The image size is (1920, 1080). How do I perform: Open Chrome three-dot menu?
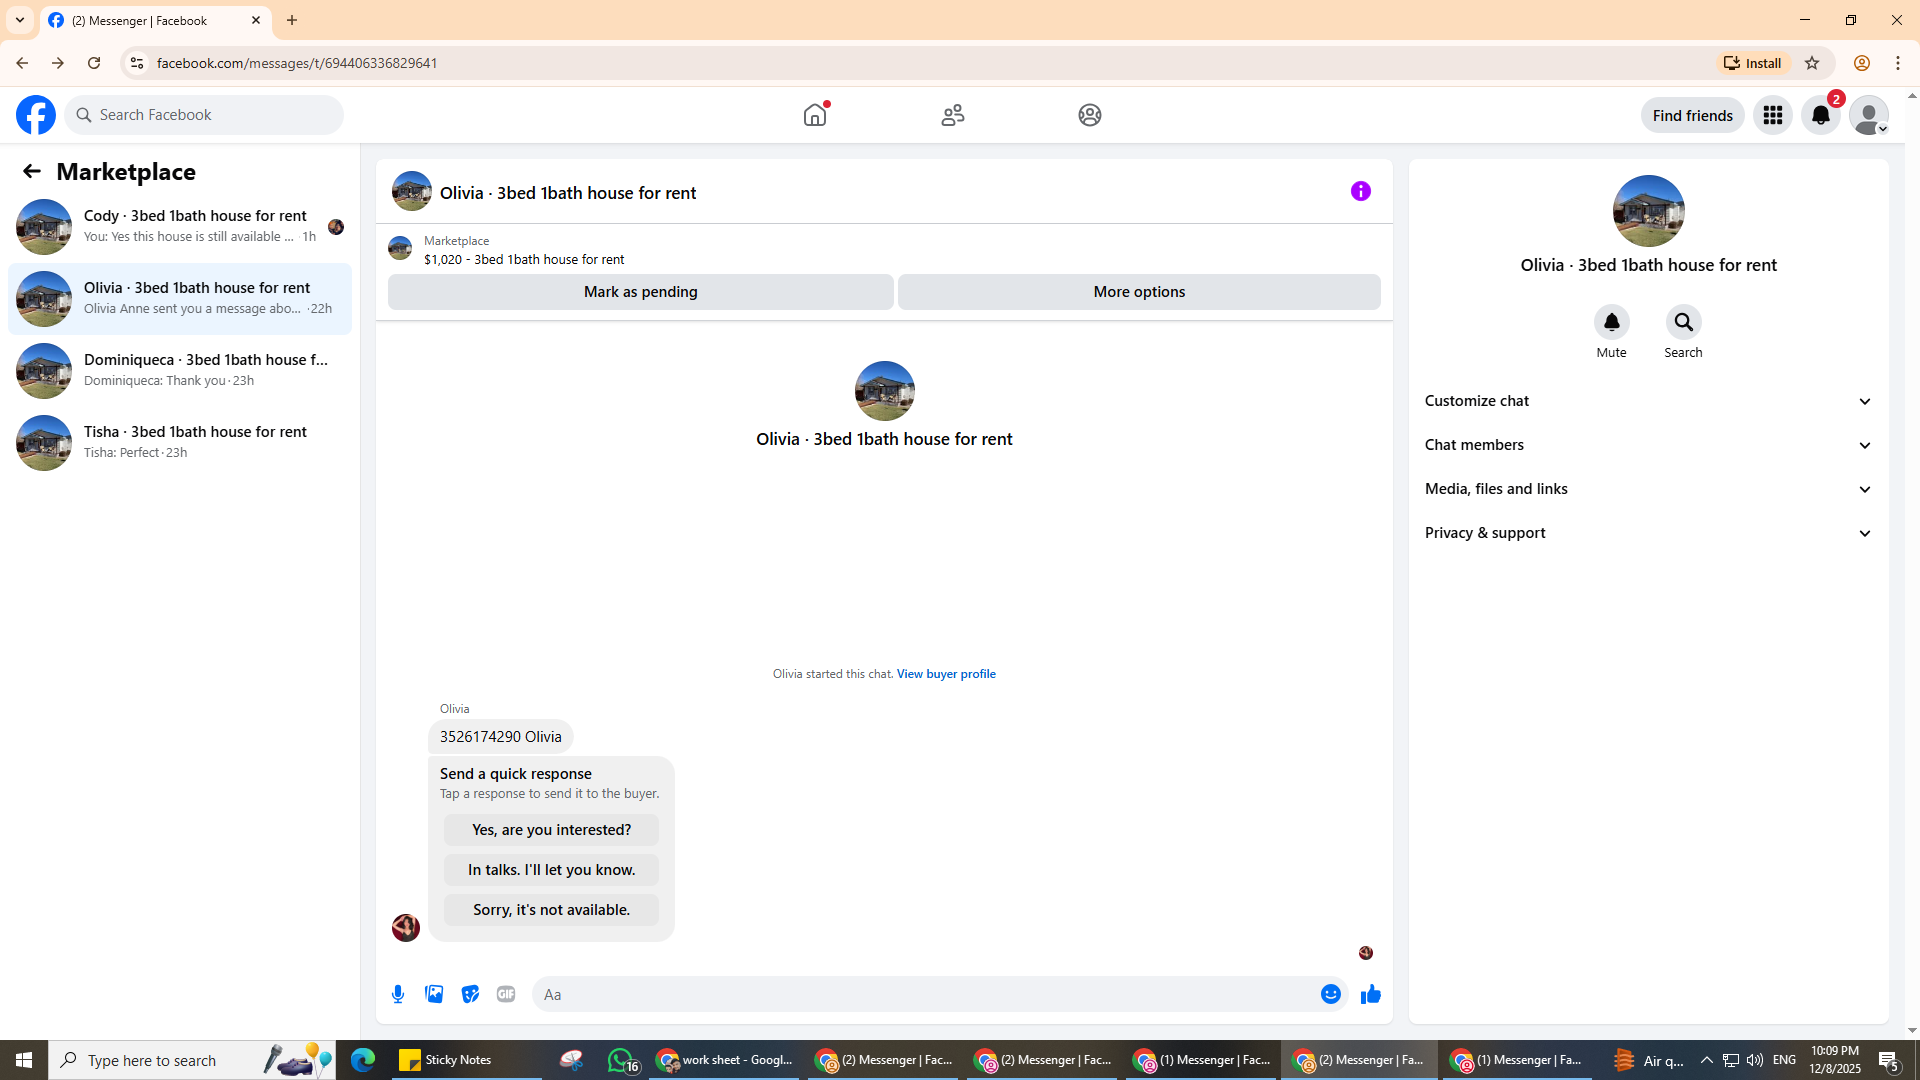1898,63
